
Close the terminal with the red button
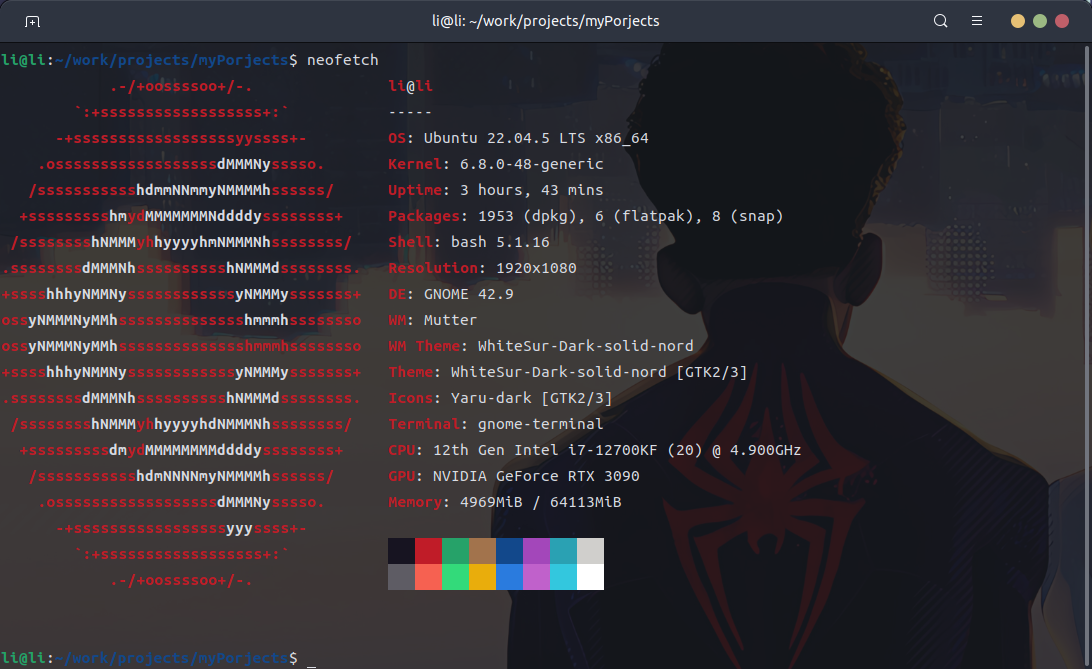[x=1062, y=21]
